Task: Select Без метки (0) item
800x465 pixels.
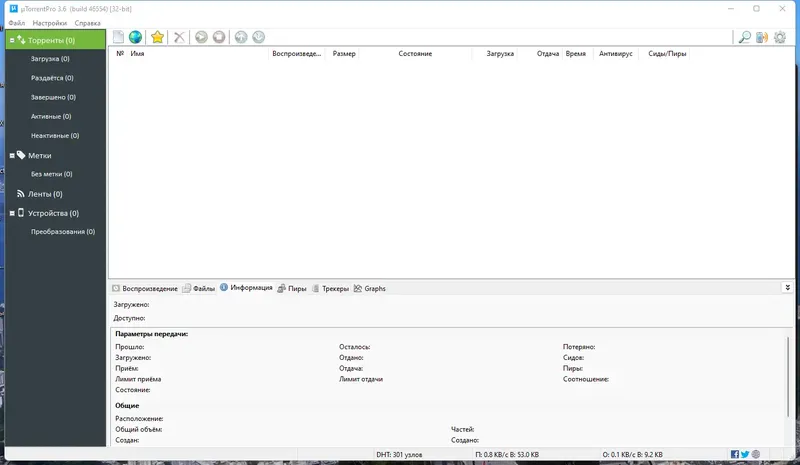Action: (52, 174)
